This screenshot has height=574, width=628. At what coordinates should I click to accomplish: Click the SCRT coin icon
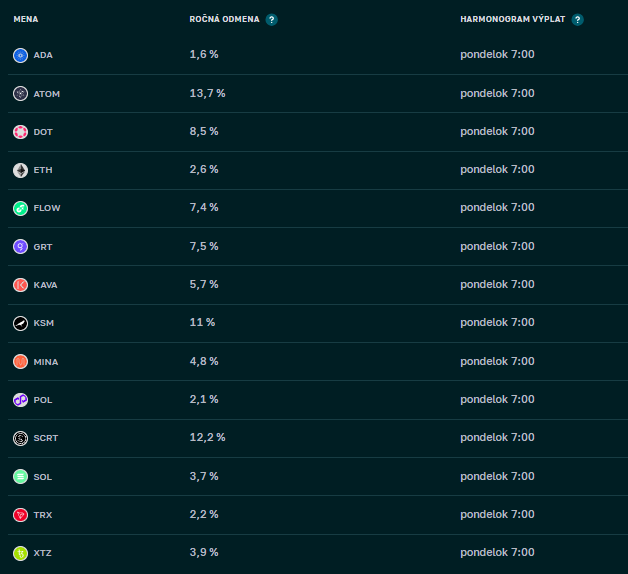pos(20,438)
